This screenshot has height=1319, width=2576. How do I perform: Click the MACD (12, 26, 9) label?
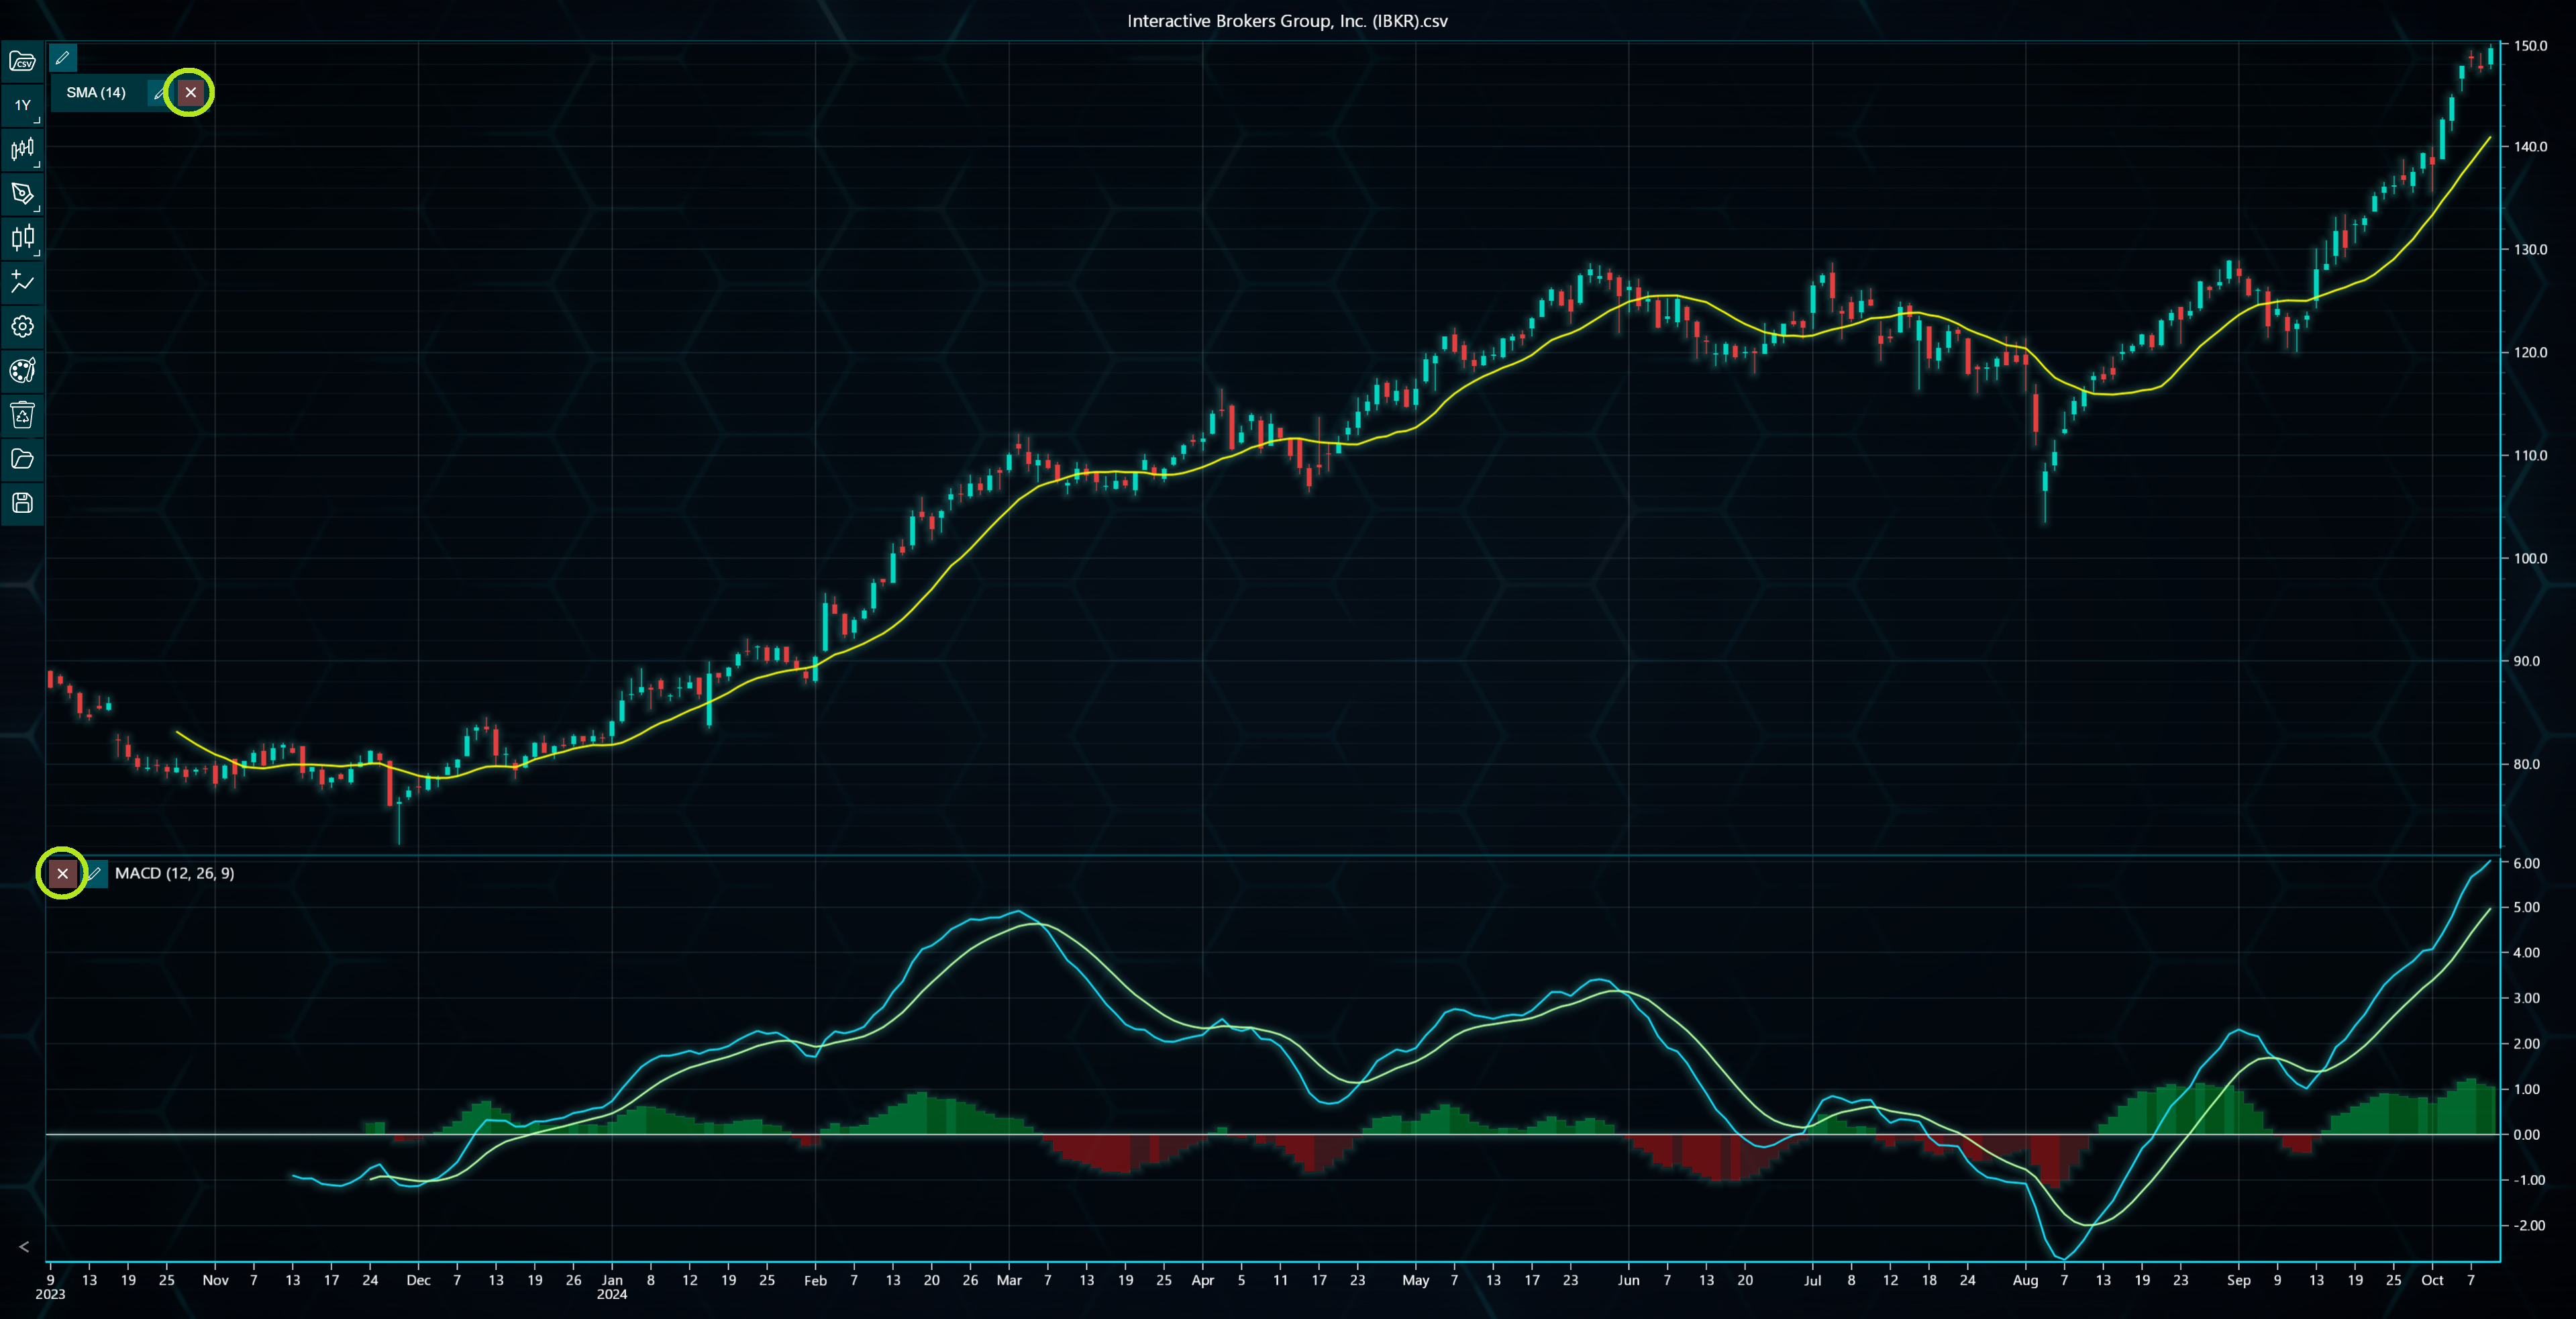(x=174, y=873)
